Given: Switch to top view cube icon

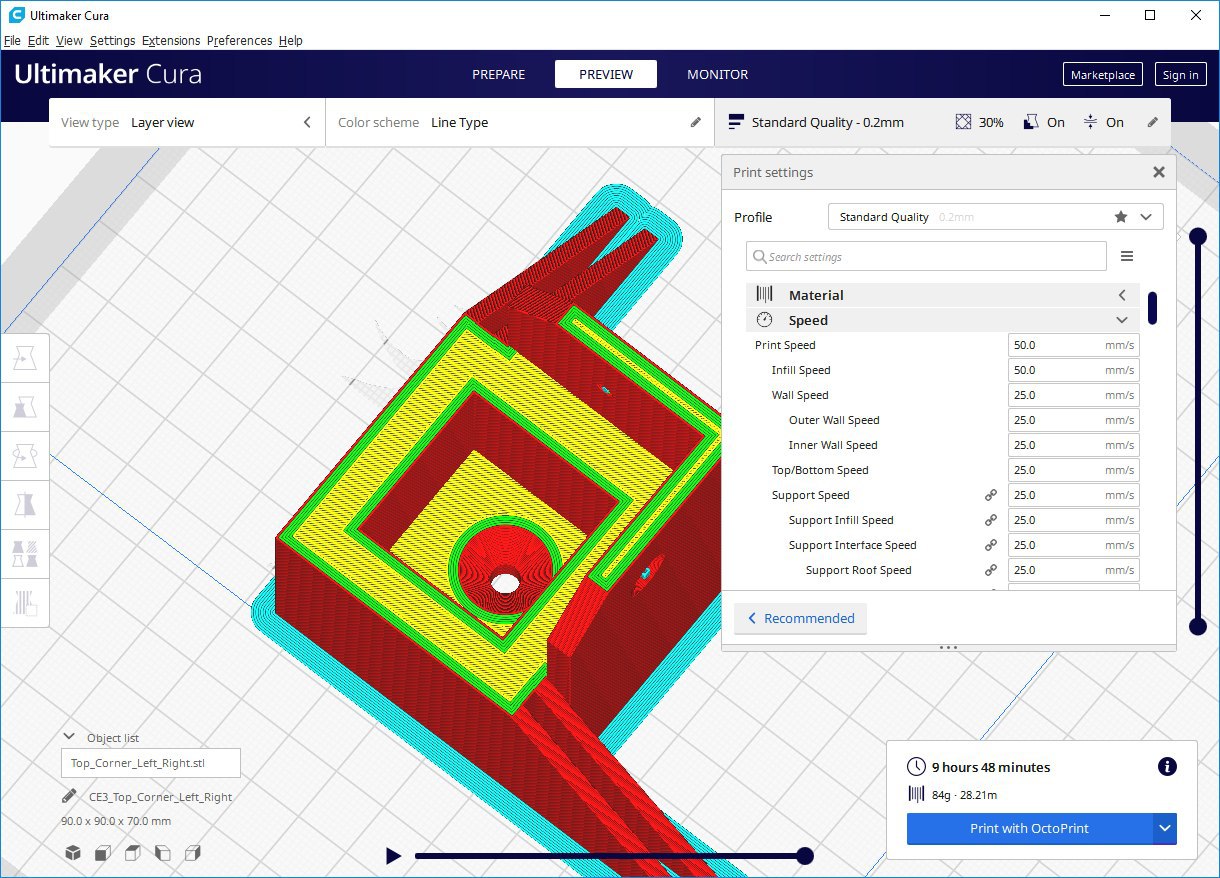Looking at the screenshot, I should coord(133,853).
